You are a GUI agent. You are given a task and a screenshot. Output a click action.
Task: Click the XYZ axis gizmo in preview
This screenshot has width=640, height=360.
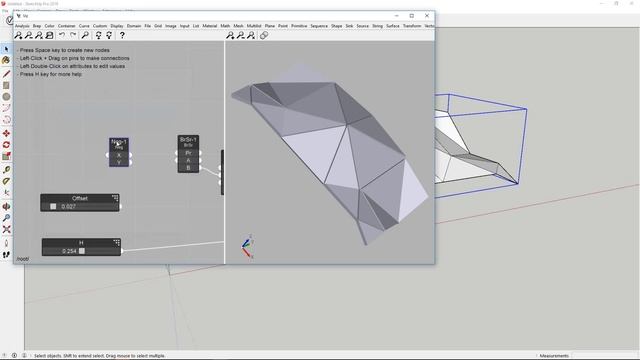click(247, 247)
